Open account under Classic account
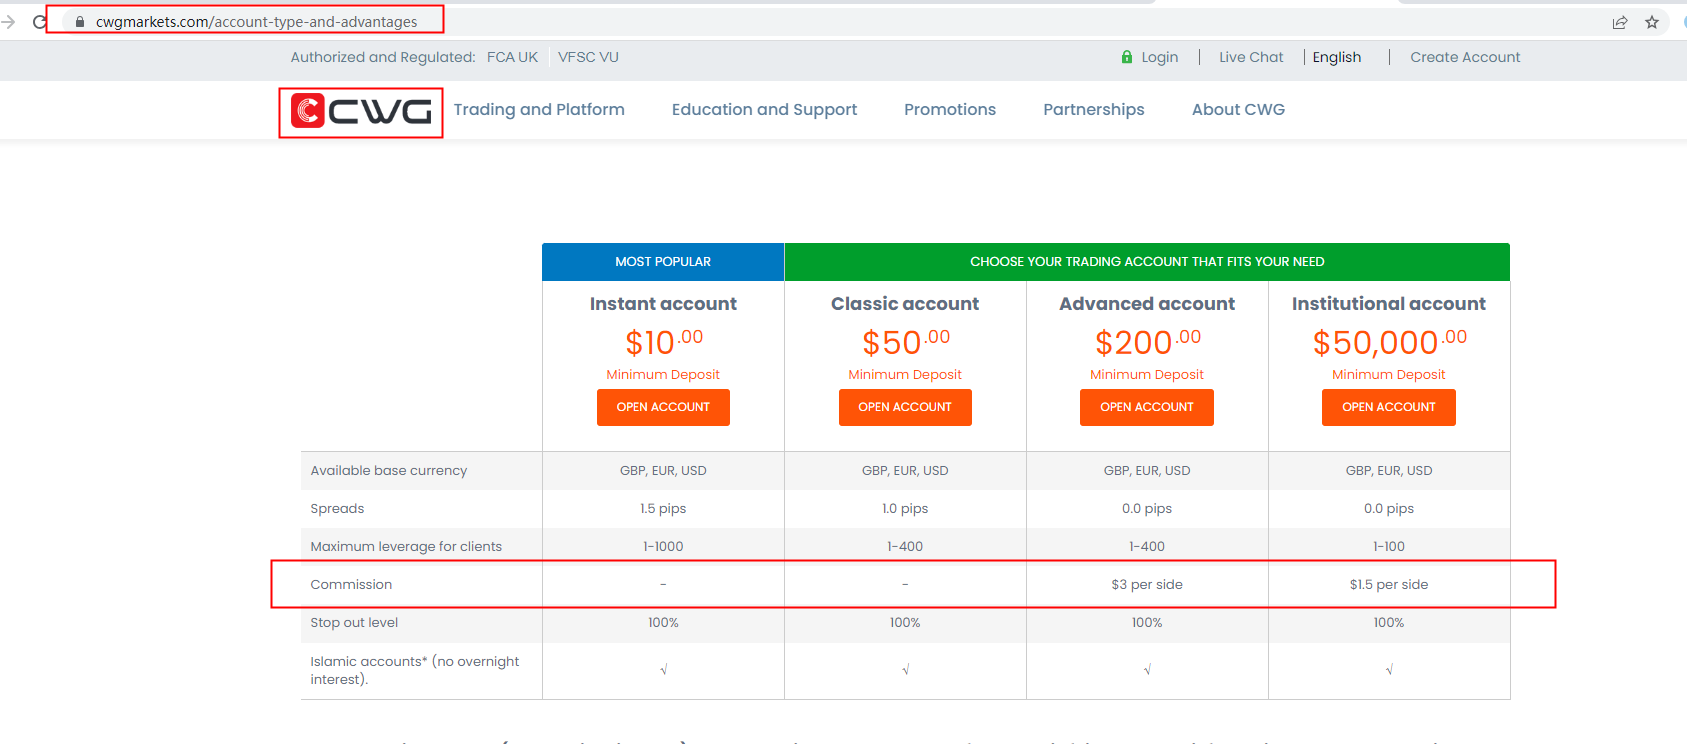This screenshot has width=1687, height=744. pyautogui.click(x=905, y=407)
